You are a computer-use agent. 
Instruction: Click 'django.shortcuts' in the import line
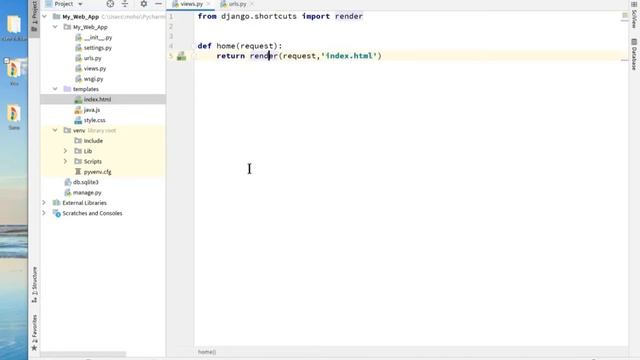coord(259,16)
